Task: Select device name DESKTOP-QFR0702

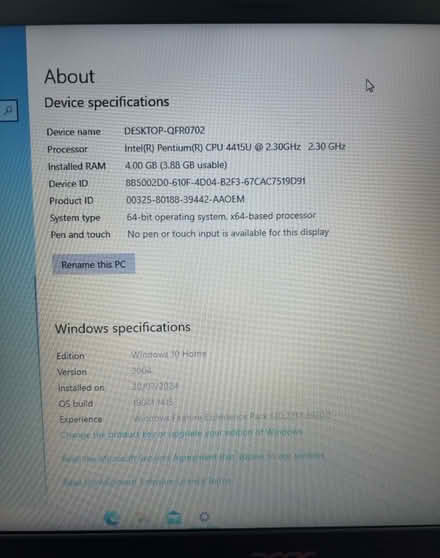Action: (164, 131)
